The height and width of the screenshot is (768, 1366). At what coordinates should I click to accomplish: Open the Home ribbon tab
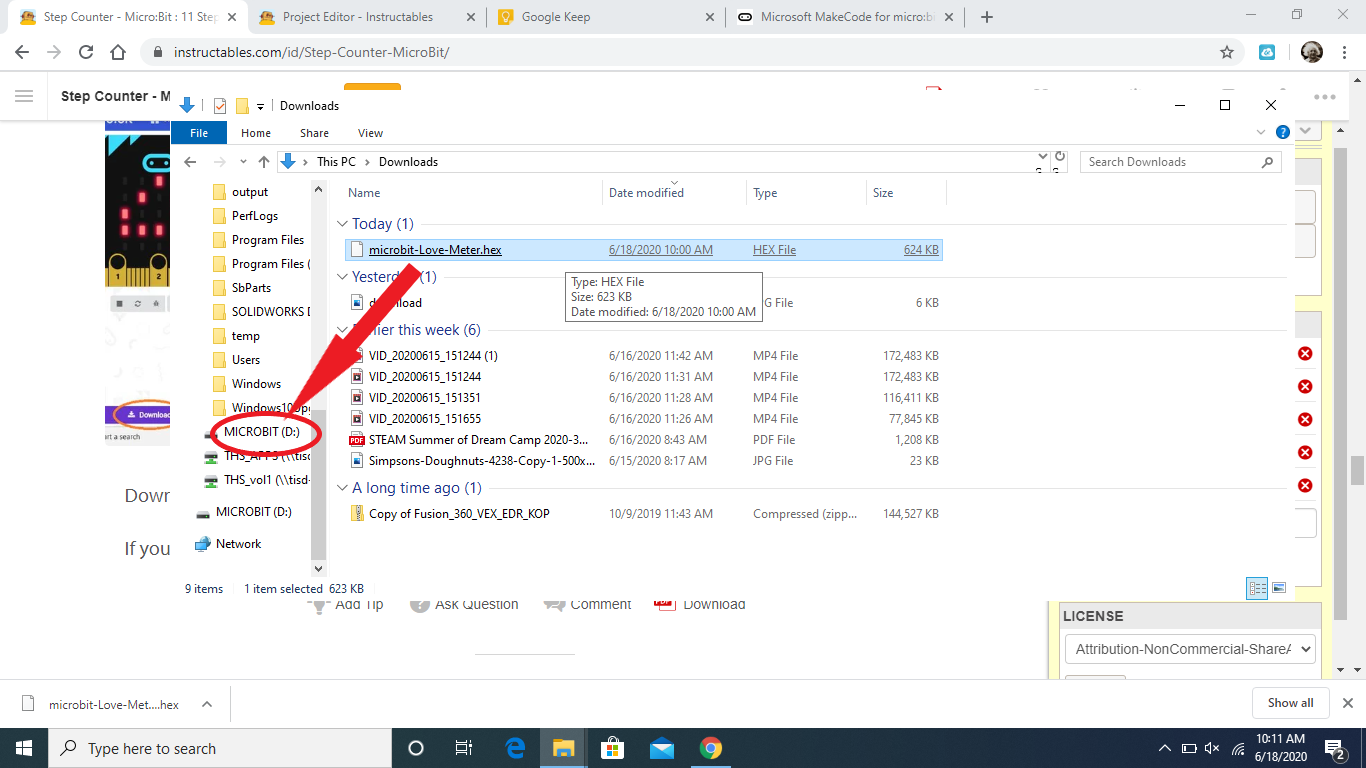[x=256, y=133]
